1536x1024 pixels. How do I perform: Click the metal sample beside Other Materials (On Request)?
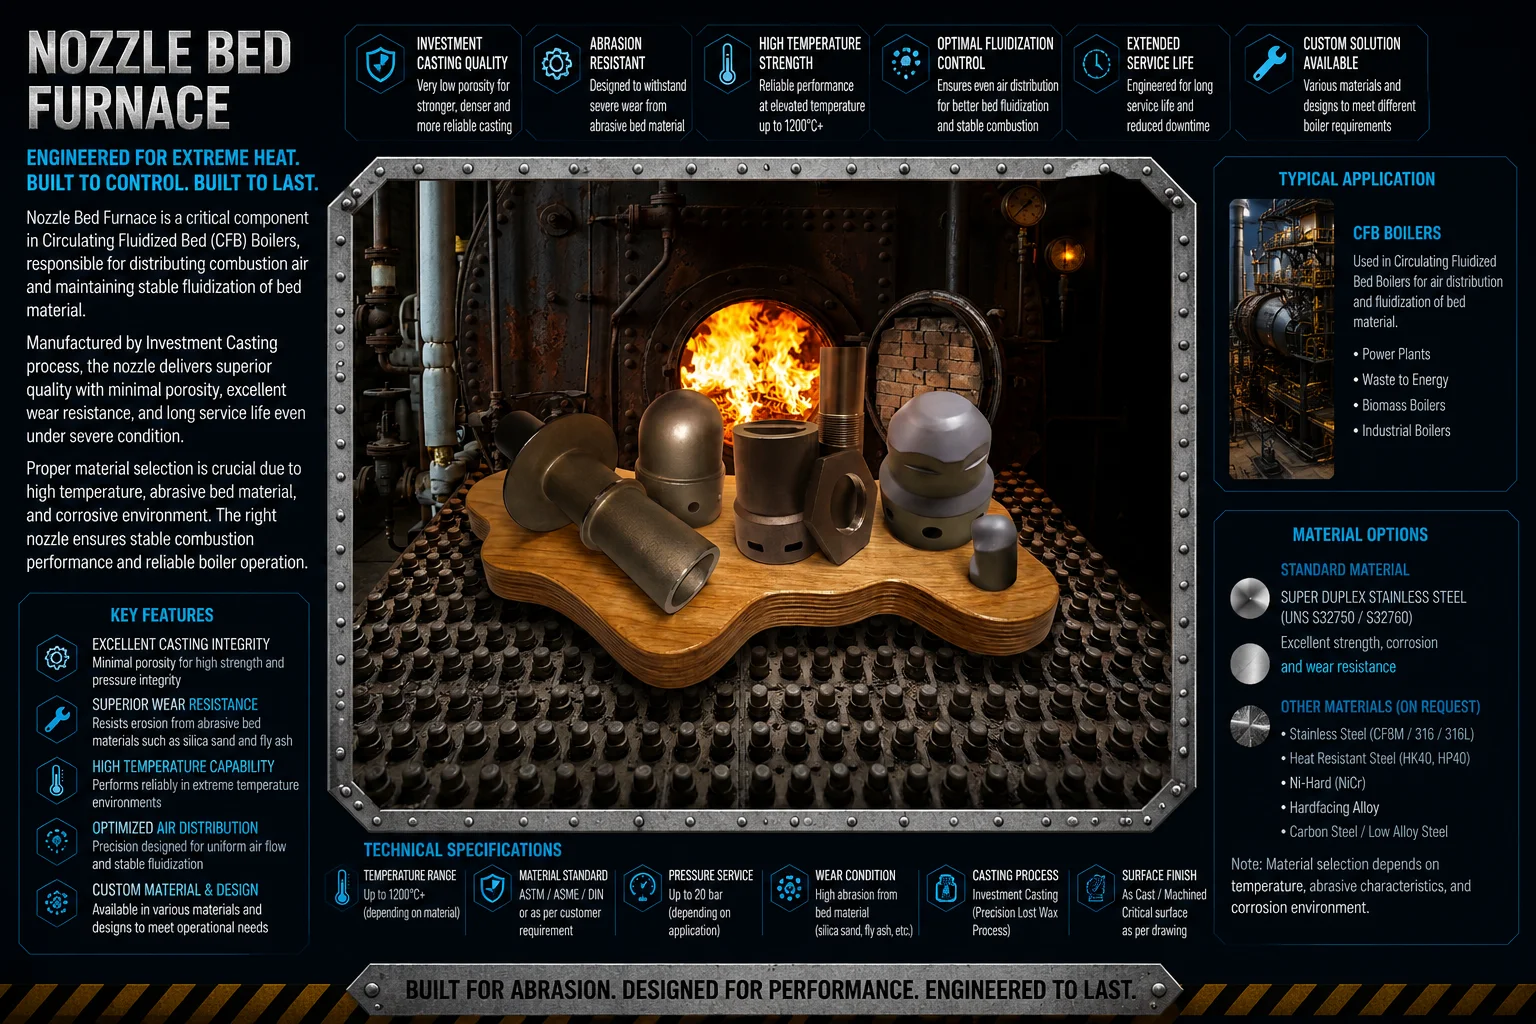tap(1250, 726)
